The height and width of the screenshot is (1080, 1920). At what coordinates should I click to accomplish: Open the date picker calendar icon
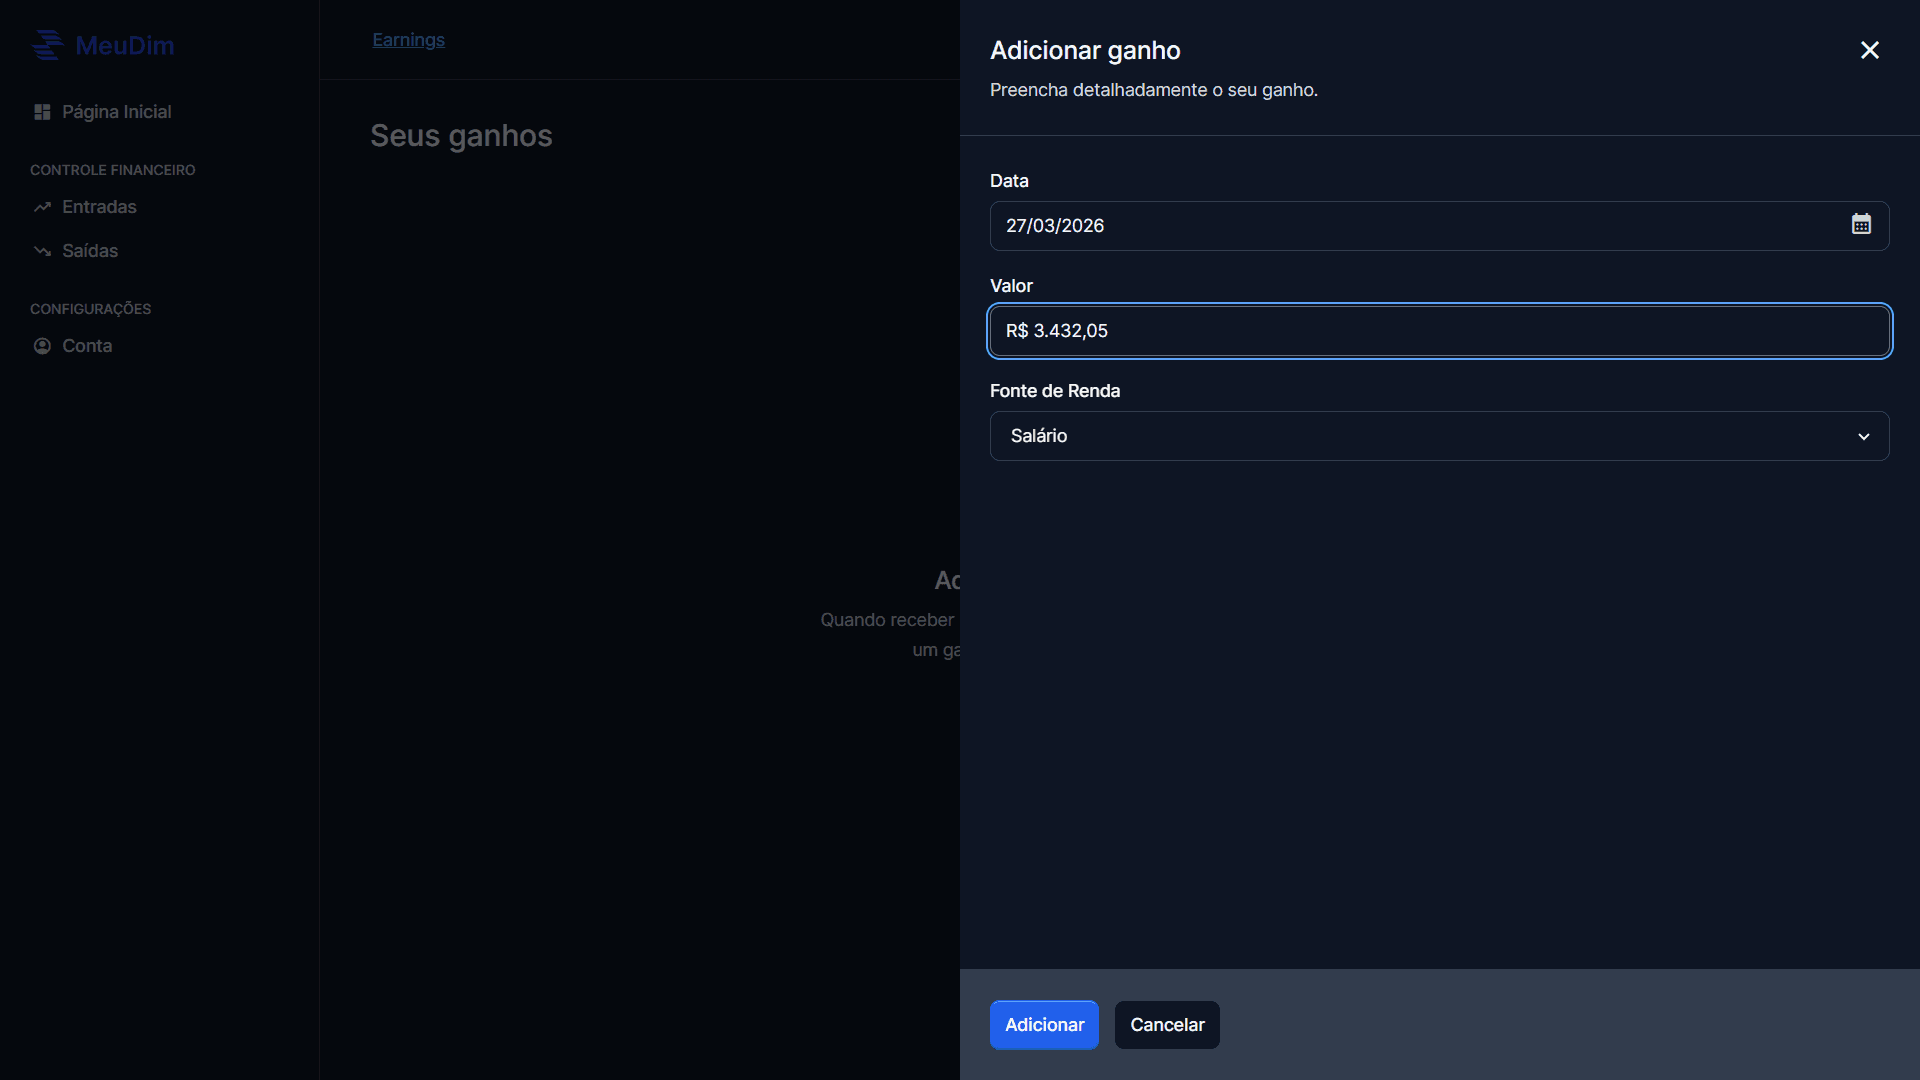pyautogui.click(x=1861, y=224)
